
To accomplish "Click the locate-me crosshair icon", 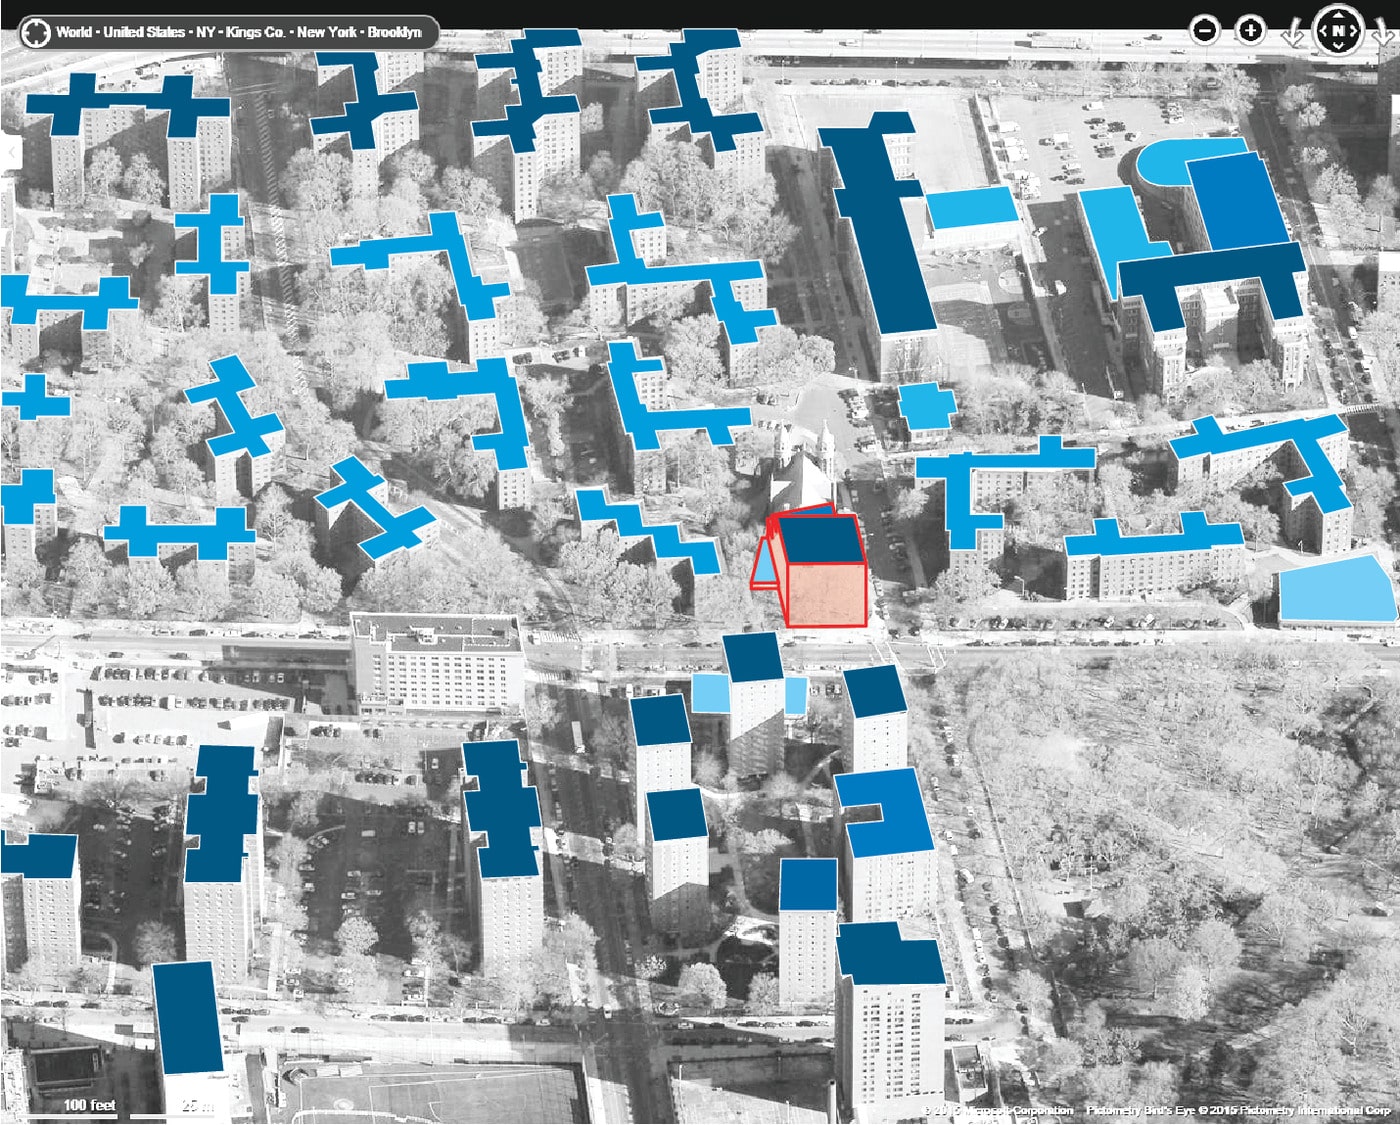I will (x=35, y=32).
